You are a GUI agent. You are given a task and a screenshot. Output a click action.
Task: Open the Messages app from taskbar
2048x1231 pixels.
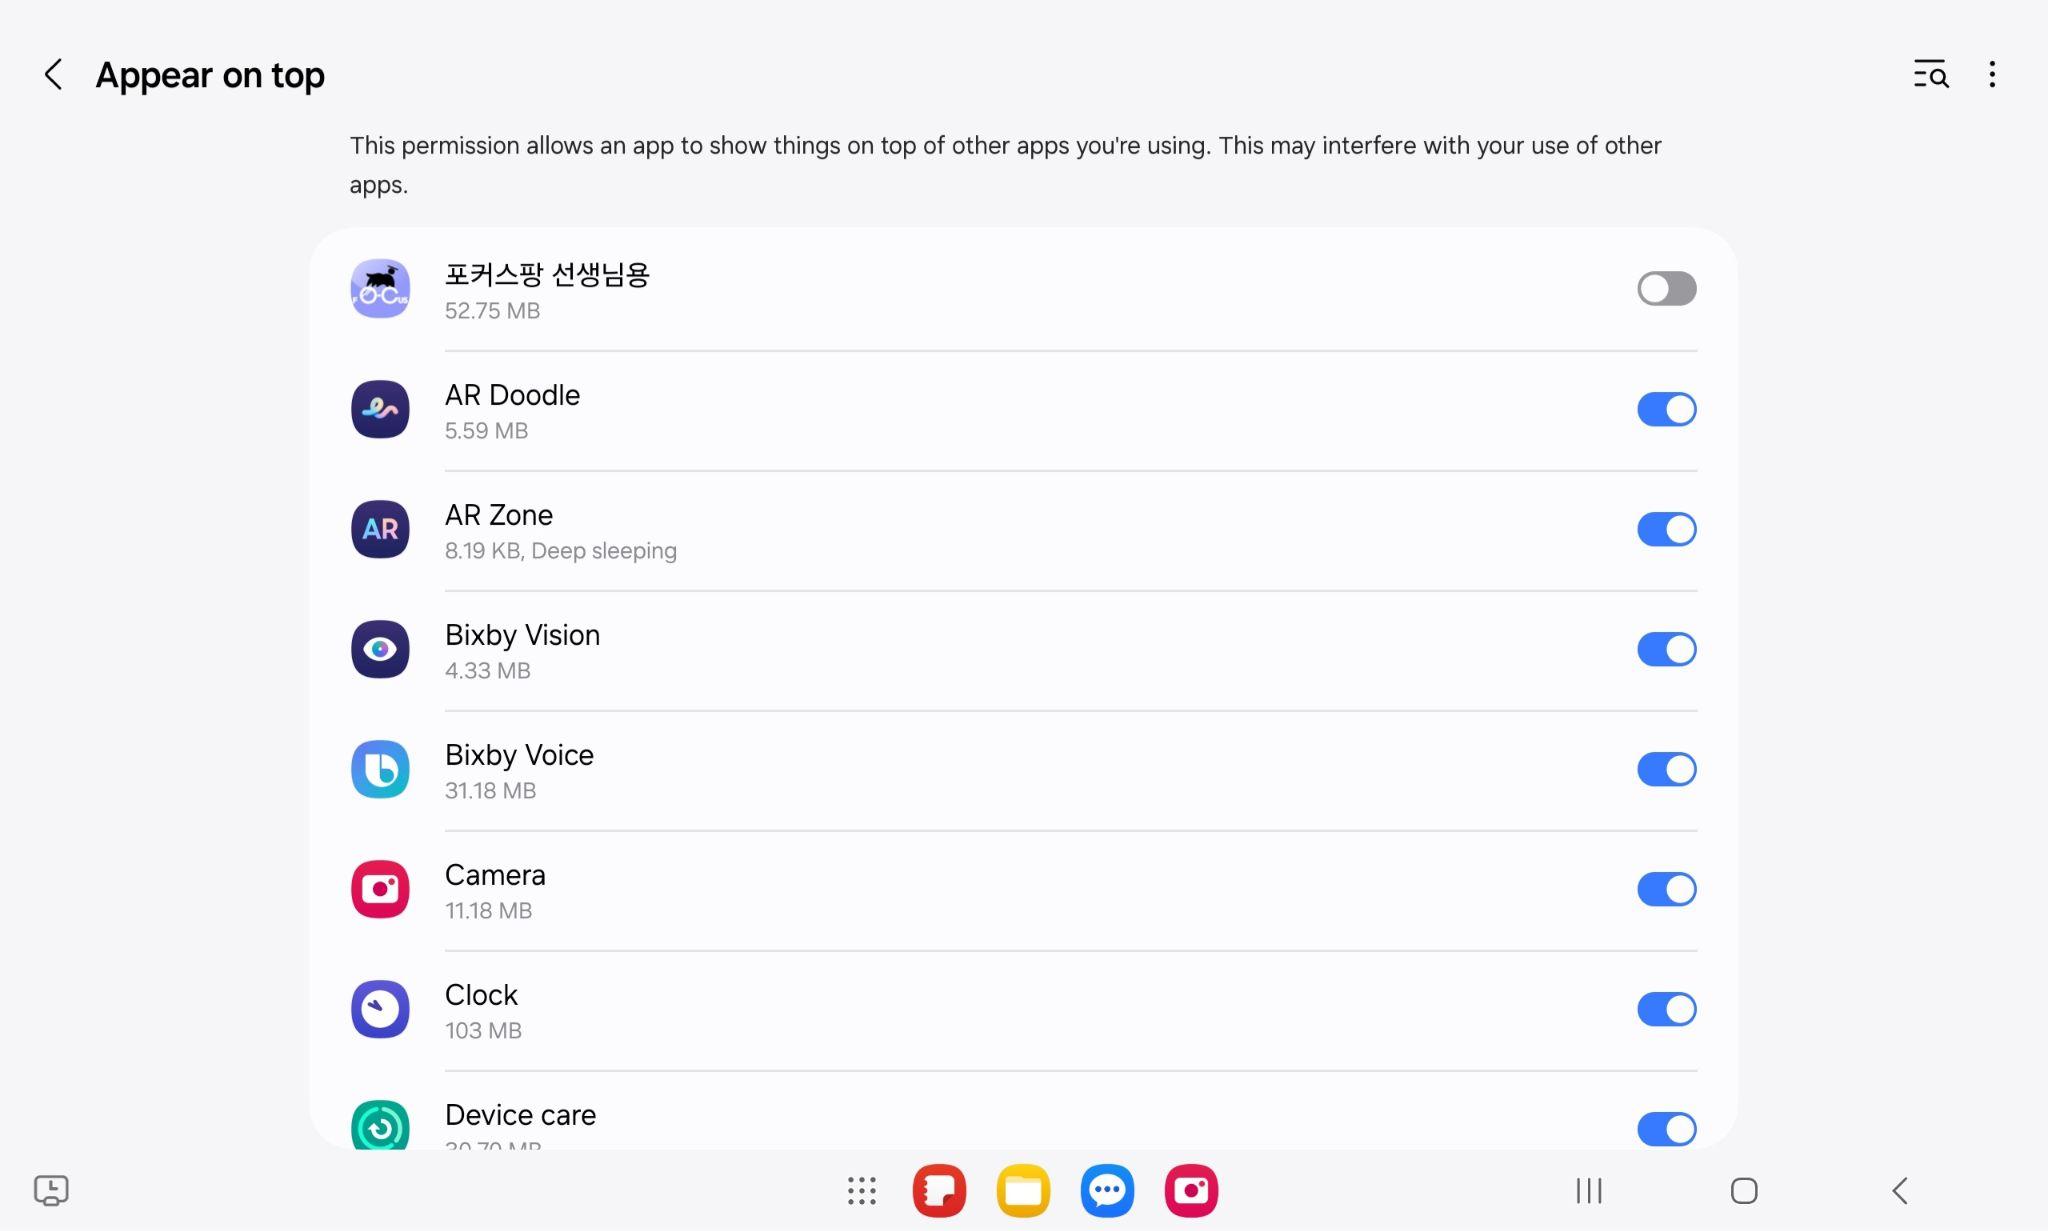coord(1107,1191)
